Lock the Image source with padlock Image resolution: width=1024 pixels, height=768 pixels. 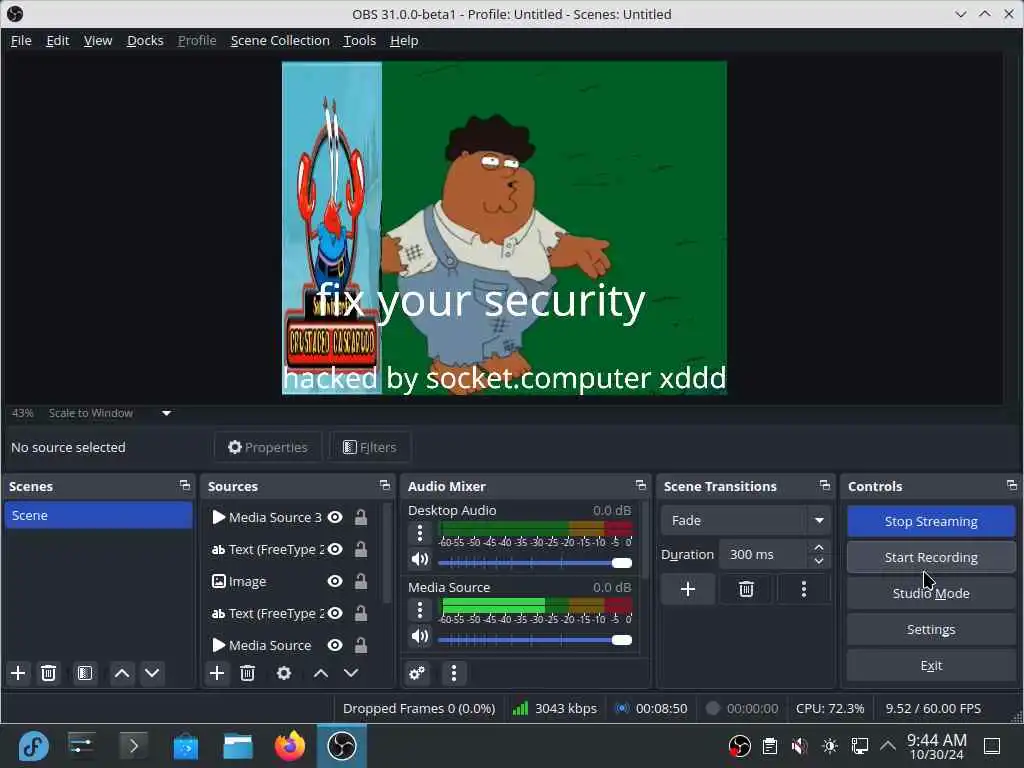click(x=360, y=581)
